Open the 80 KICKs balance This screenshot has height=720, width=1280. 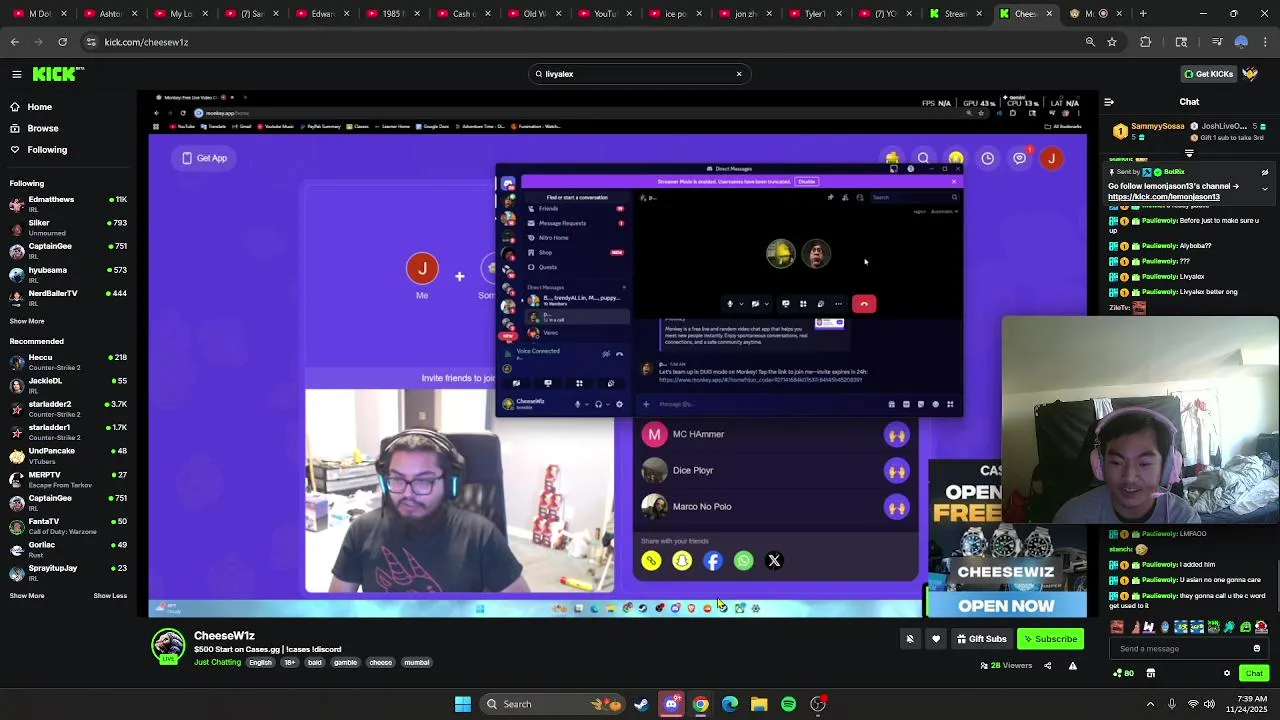click(x=1123, y=673)
